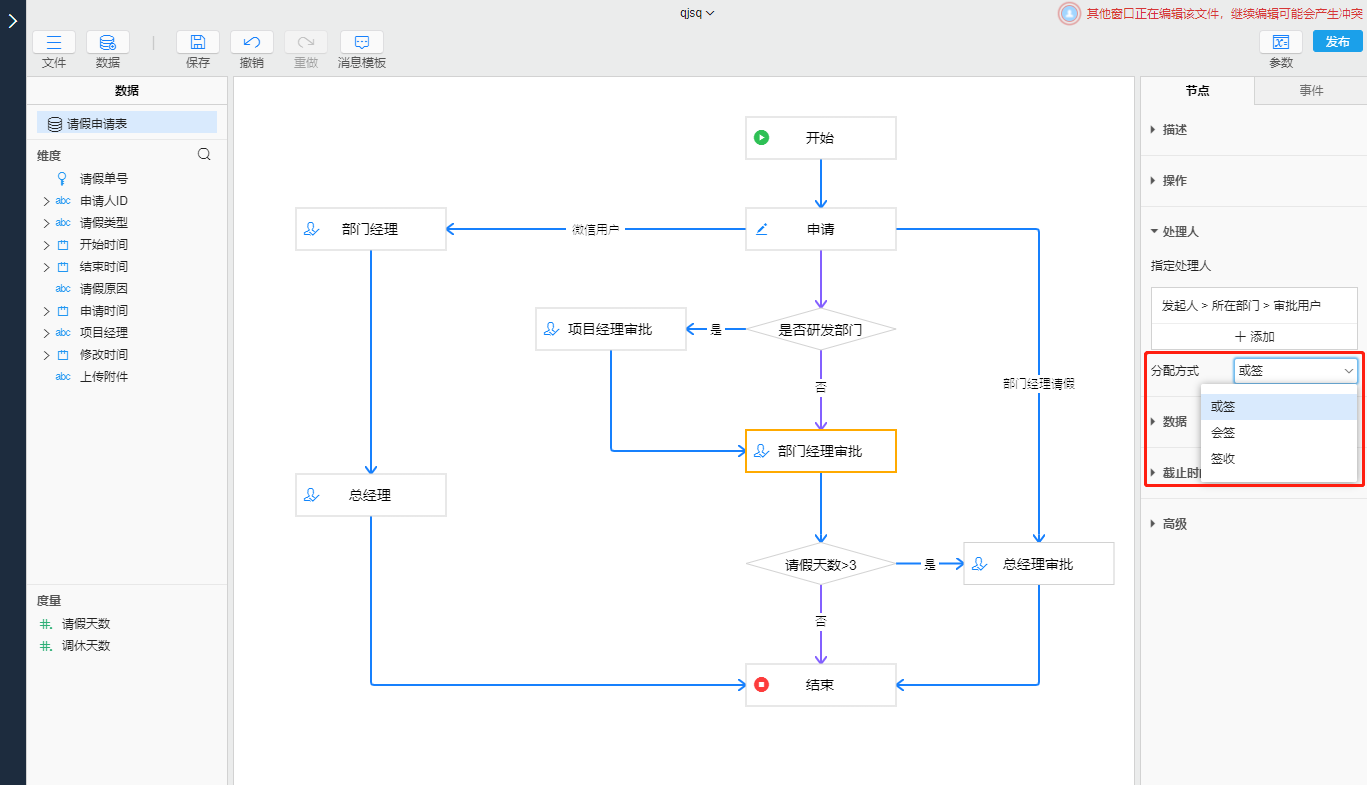
Task: Open the 数据 (Data) toolbar icon
Action: tap(107, 42)
